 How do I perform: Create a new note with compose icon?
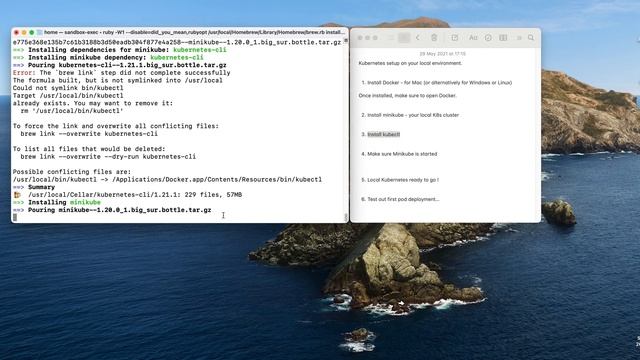[454, 38]
